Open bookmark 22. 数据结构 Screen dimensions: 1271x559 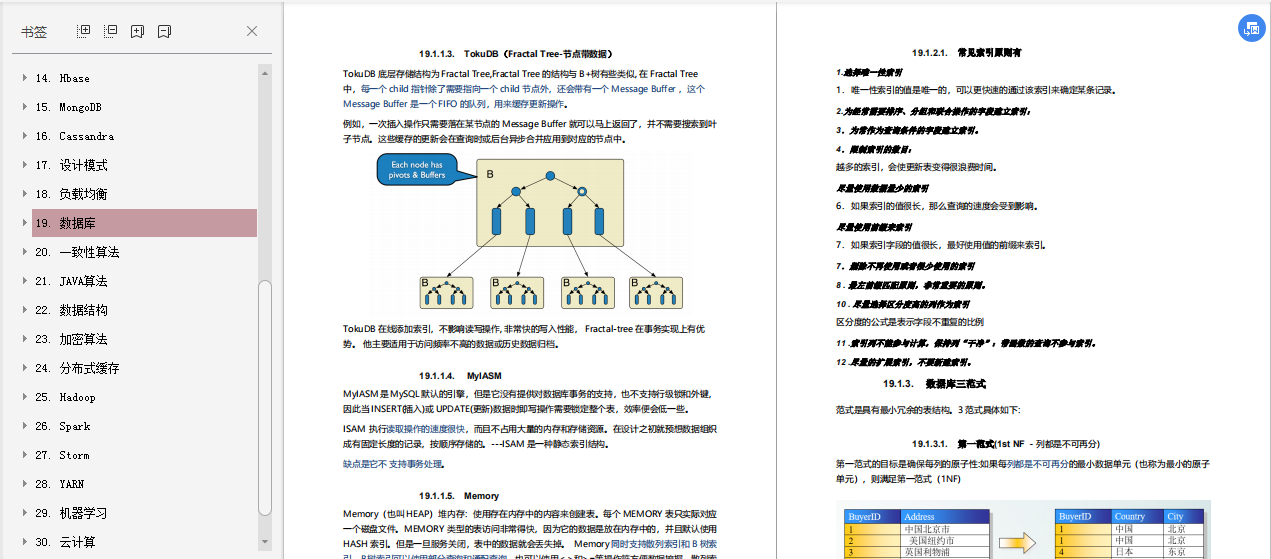pos(71,310)
